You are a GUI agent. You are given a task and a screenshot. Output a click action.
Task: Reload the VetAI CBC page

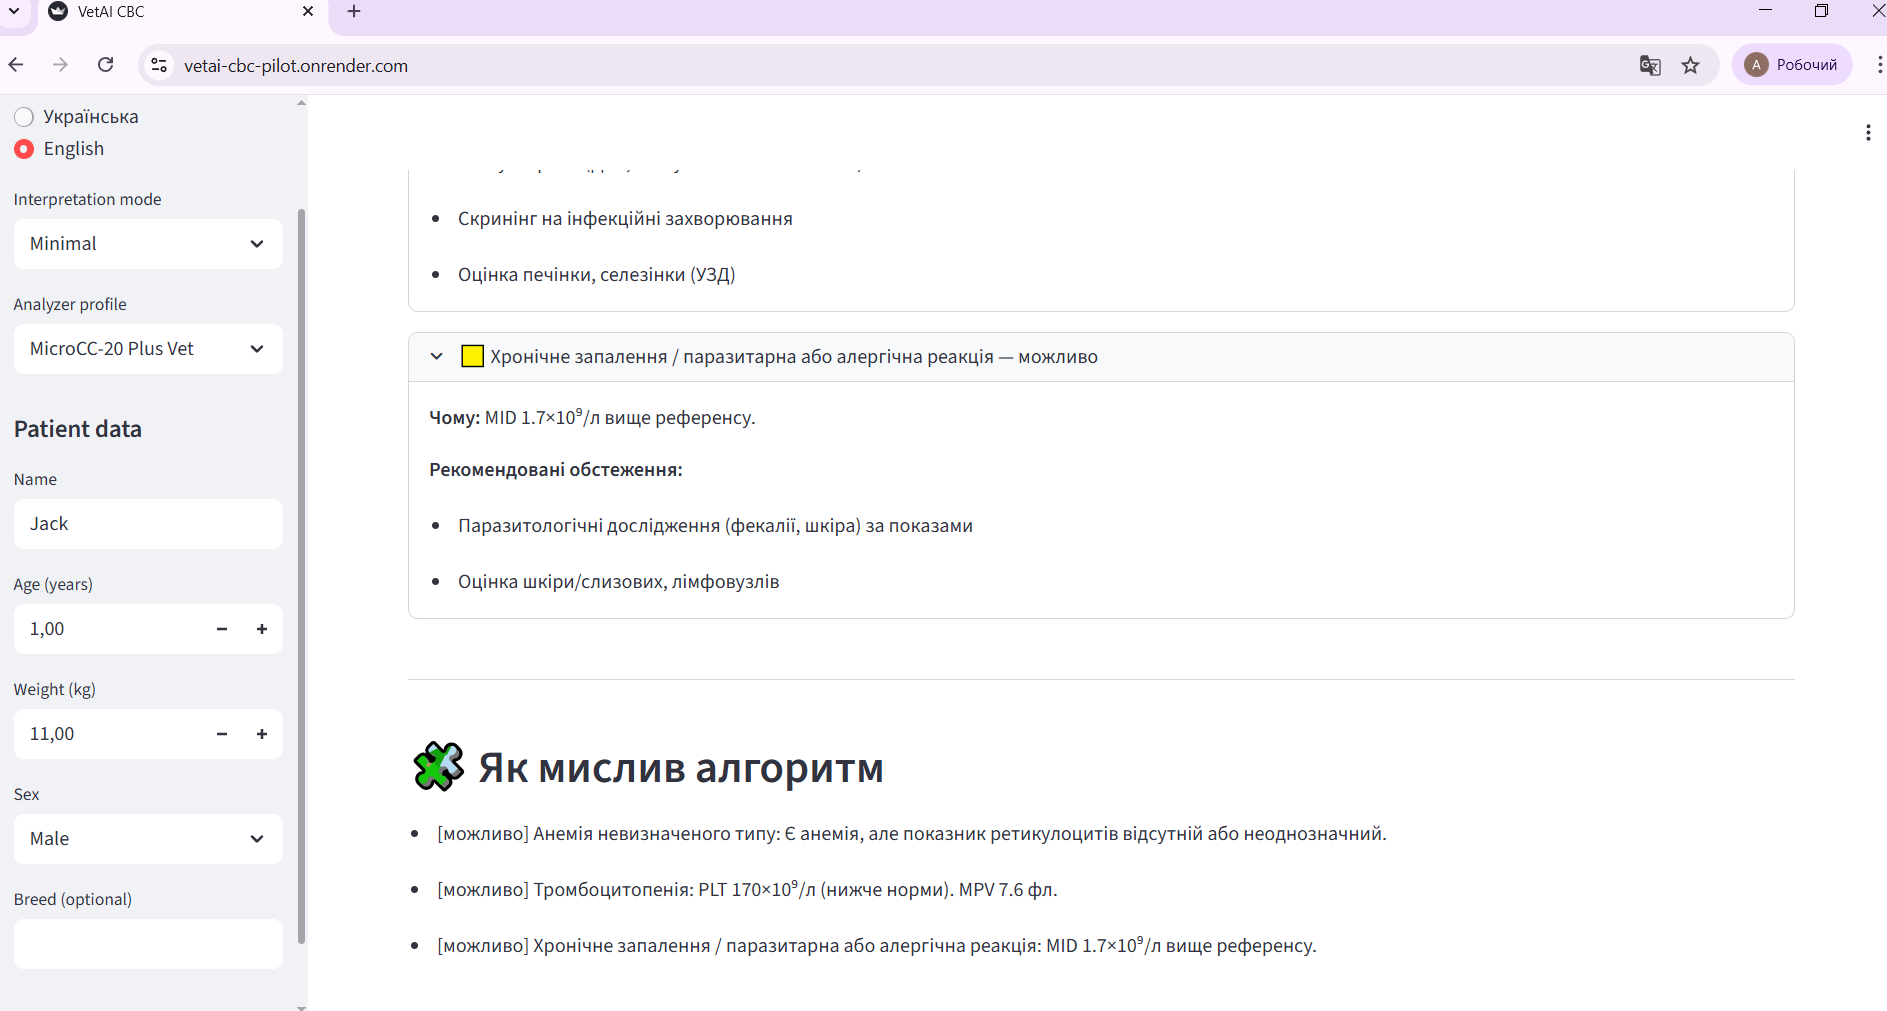pos(105,65)
